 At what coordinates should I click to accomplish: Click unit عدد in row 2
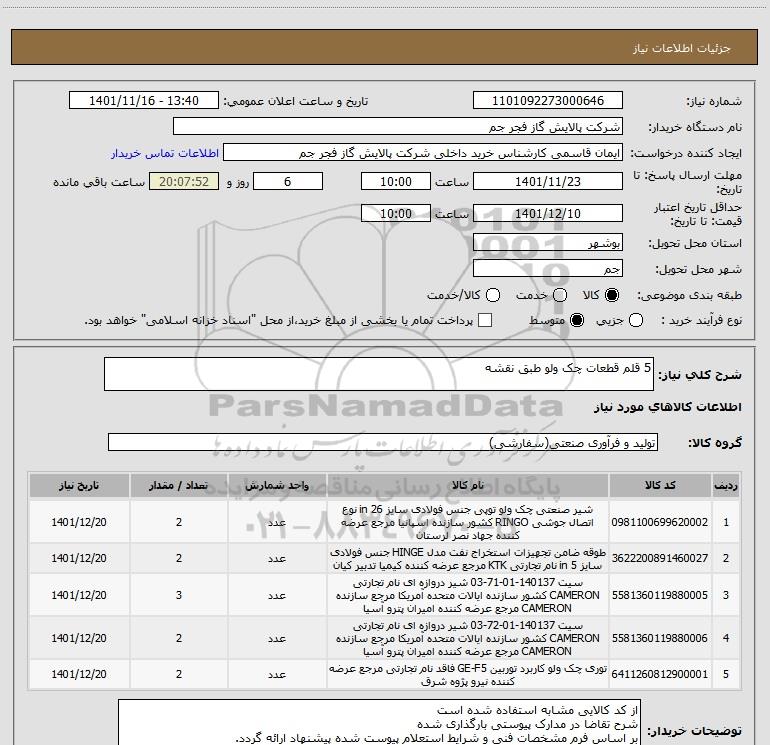point(277,558)
